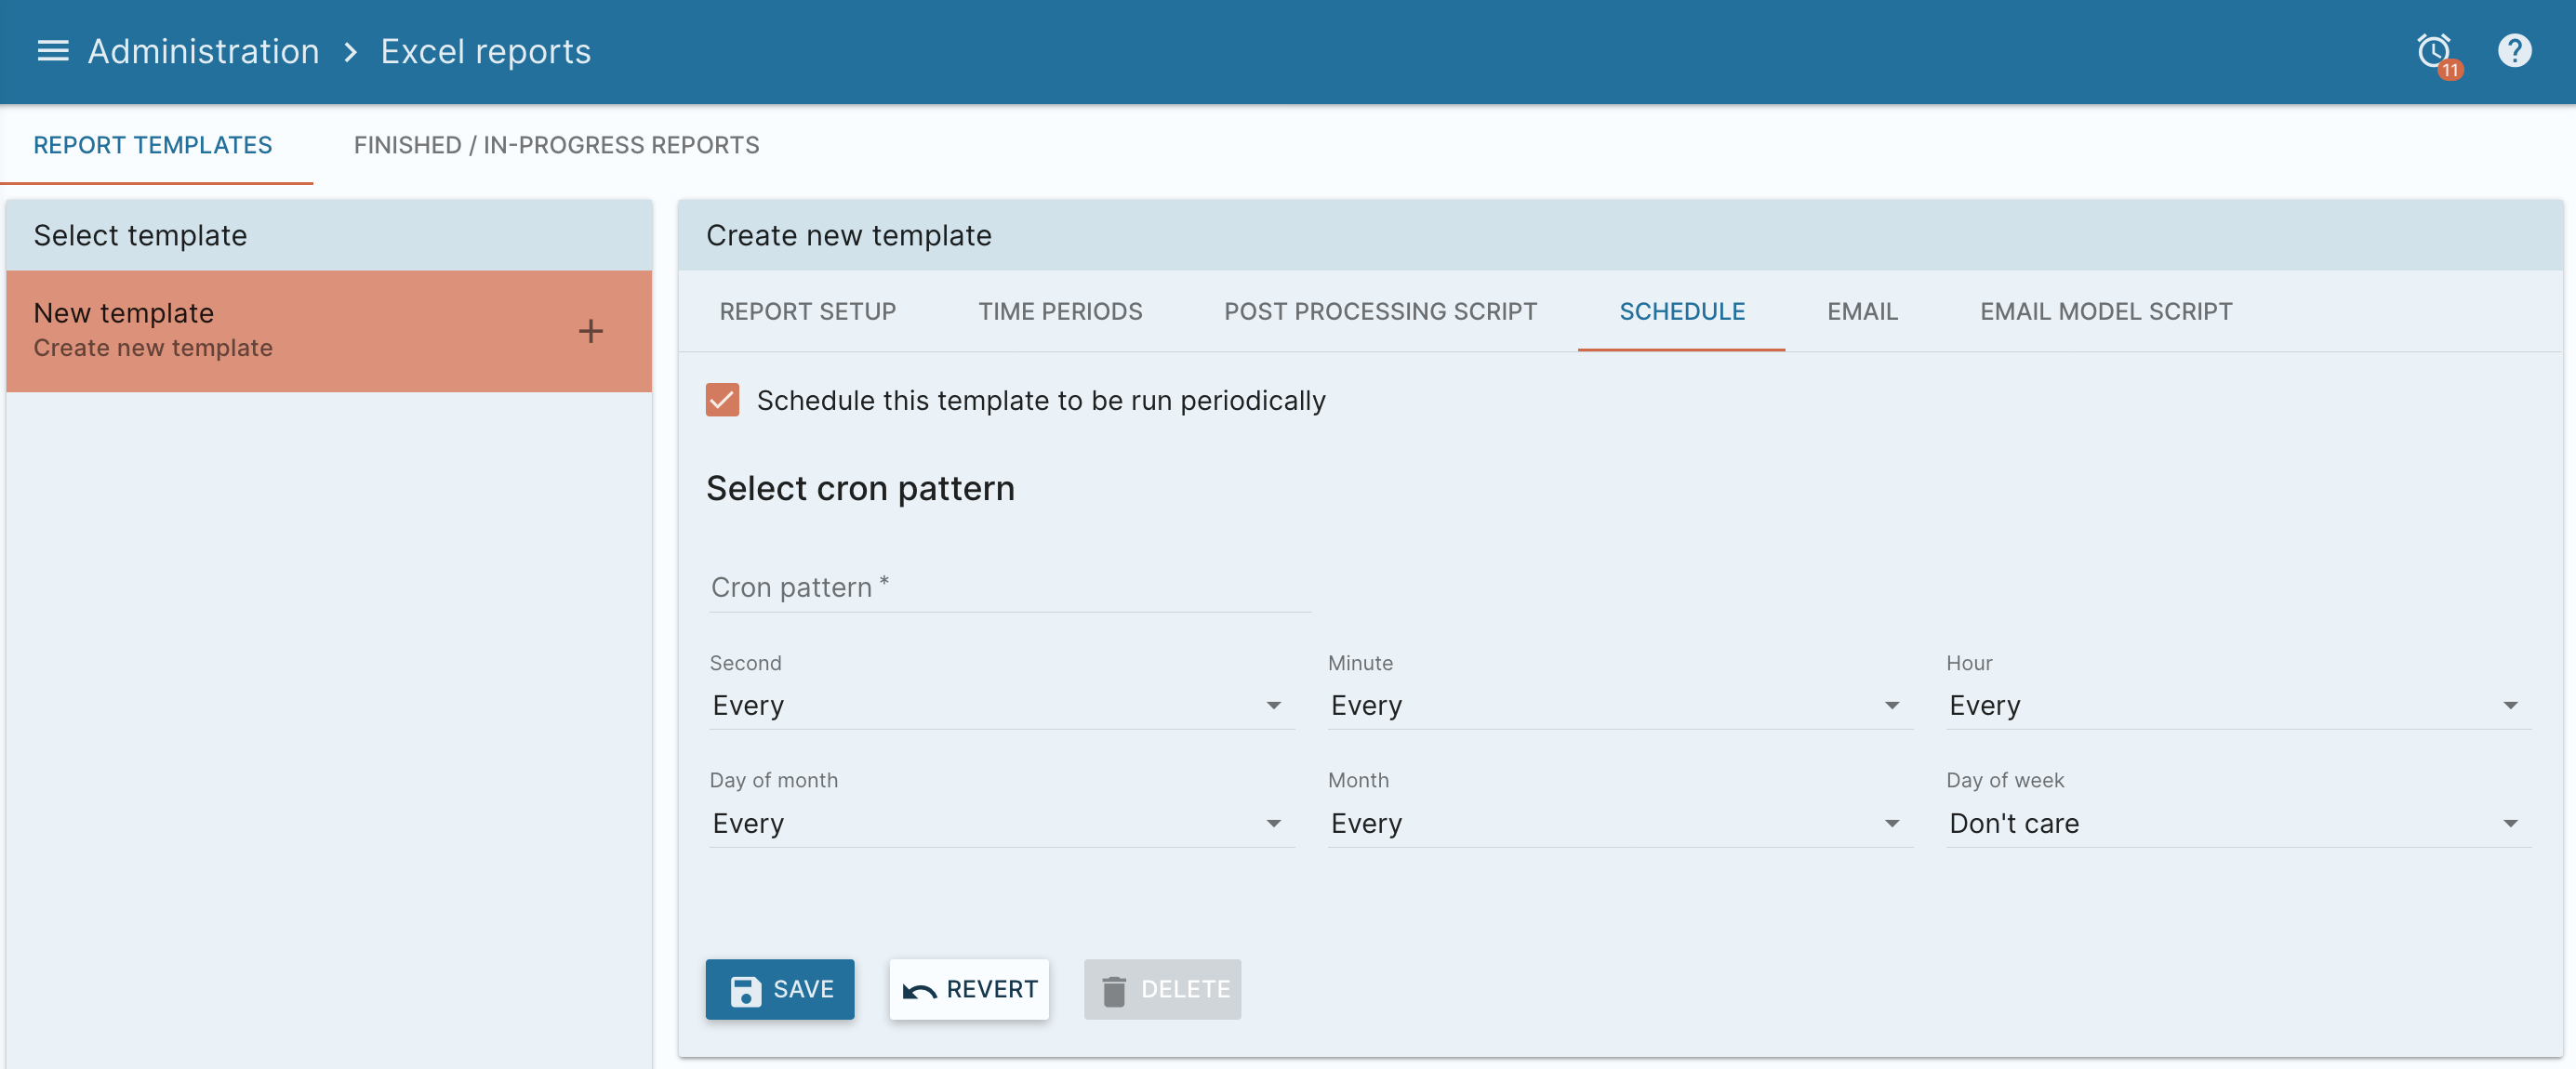
Task: Switch to the Email tab
Action: [1862, 311]
